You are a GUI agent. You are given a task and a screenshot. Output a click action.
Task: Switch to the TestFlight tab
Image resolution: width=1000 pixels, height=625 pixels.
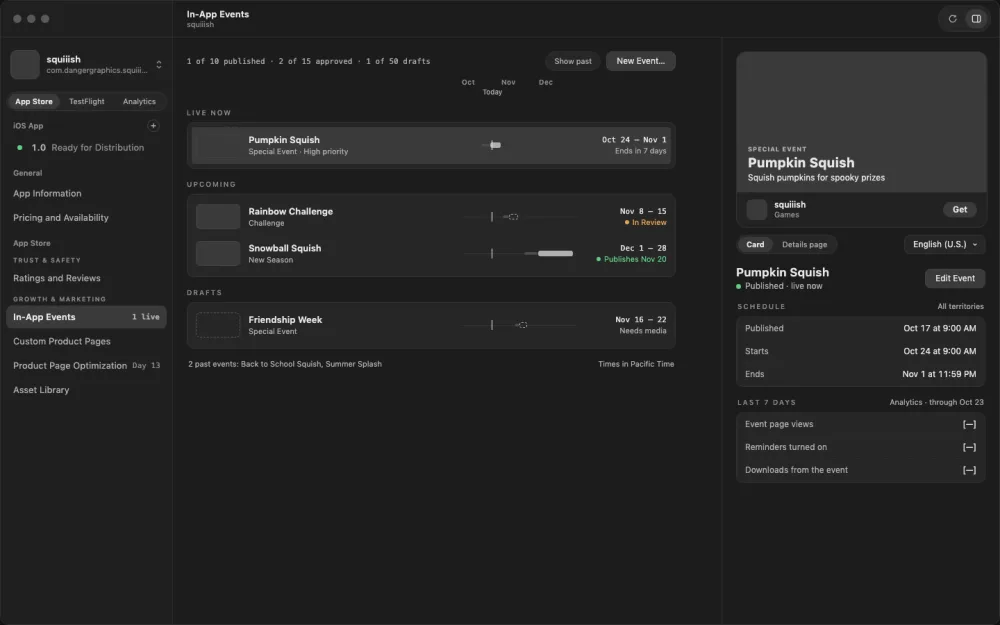pos(87,101)
